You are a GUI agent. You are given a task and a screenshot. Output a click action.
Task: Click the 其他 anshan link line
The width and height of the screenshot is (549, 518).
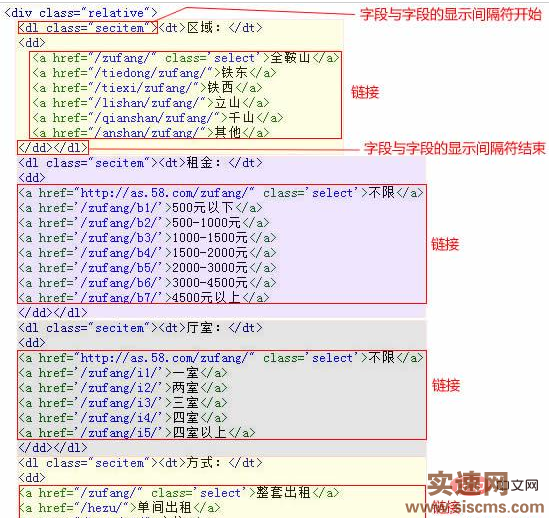[151, 133]
